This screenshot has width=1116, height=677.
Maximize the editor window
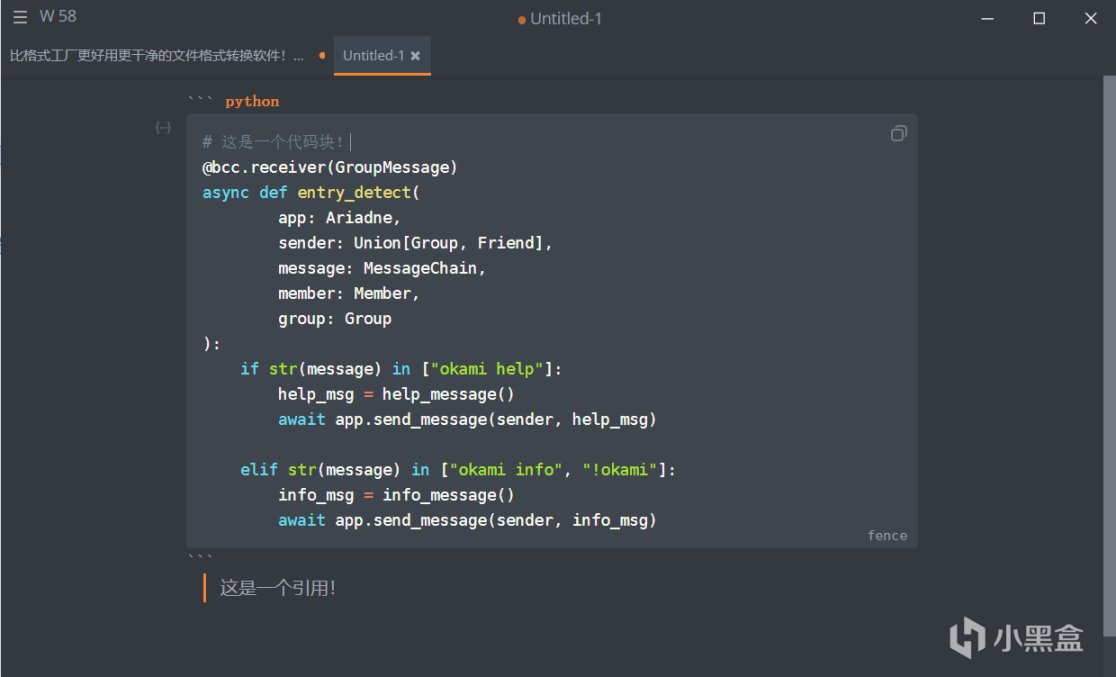click(1039, 19)
